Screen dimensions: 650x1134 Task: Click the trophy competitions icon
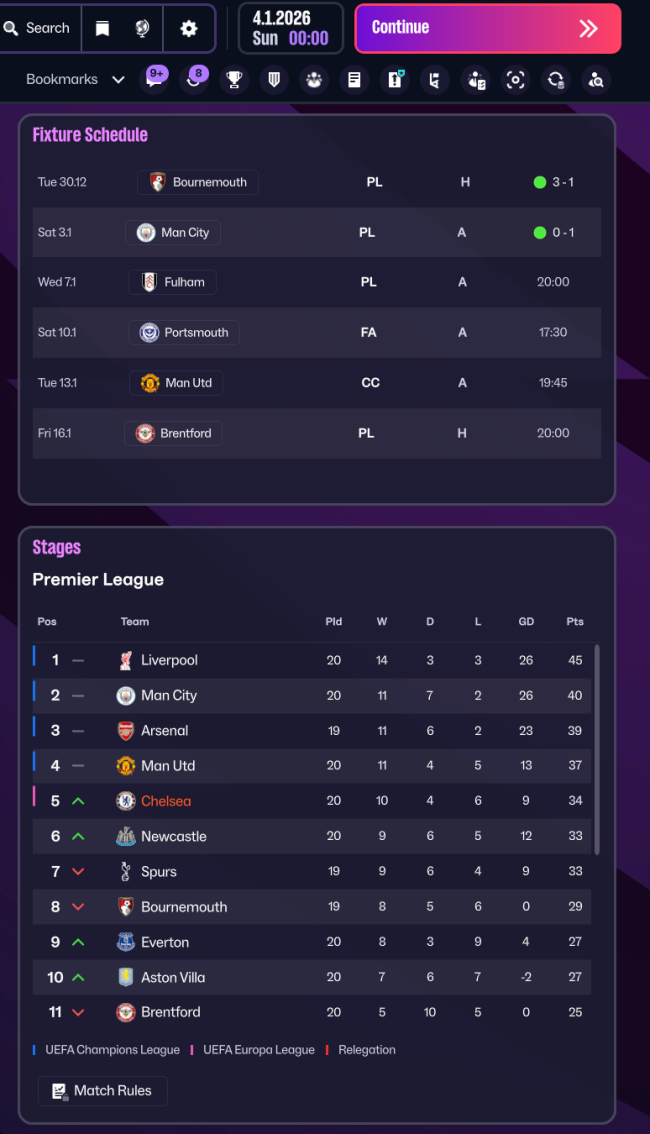233,80
